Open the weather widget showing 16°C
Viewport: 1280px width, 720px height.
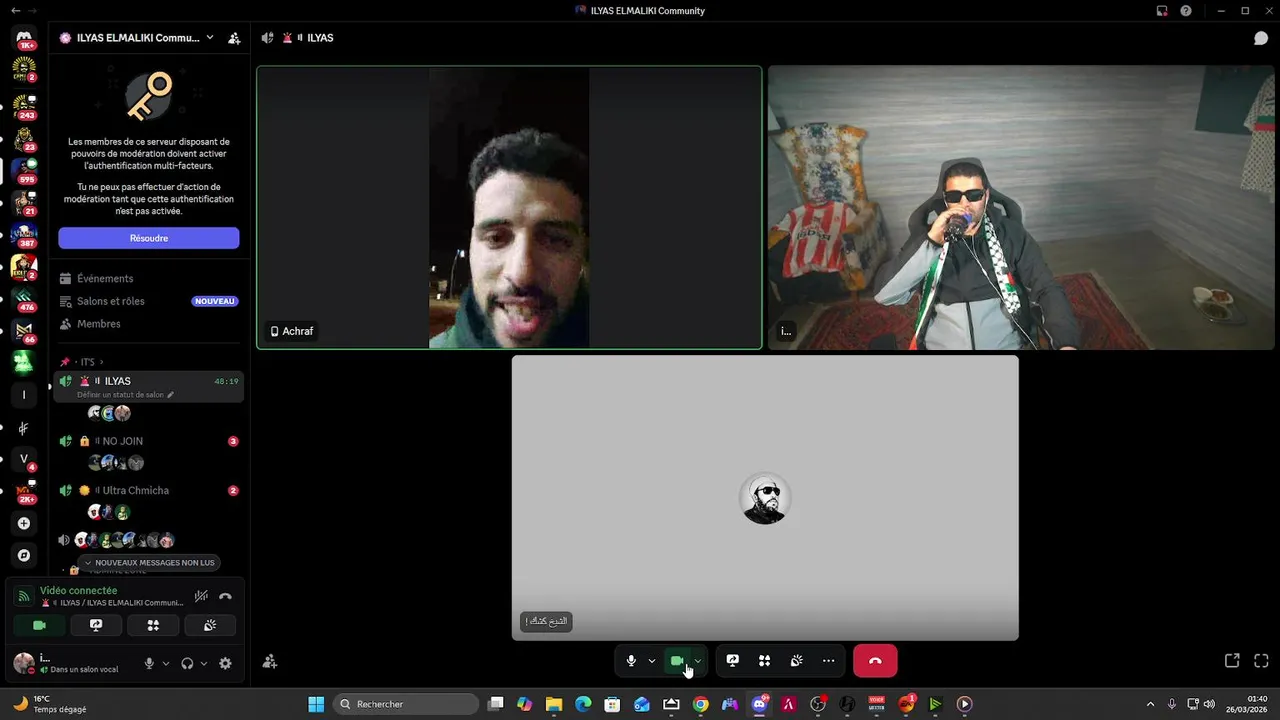coord(50,704)
